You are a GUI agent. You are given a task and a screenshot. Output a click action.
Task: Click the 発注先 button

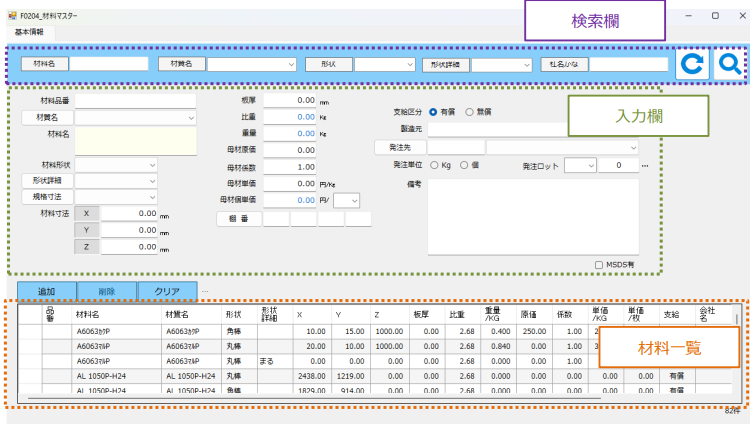[x=400, y=148]
